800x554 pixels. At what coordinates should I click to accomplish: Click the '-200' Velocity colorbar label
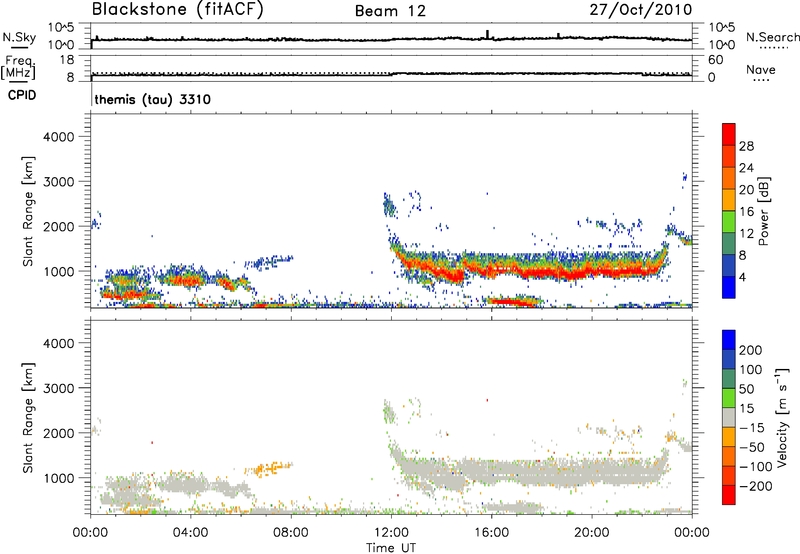(x=756, y=486)
